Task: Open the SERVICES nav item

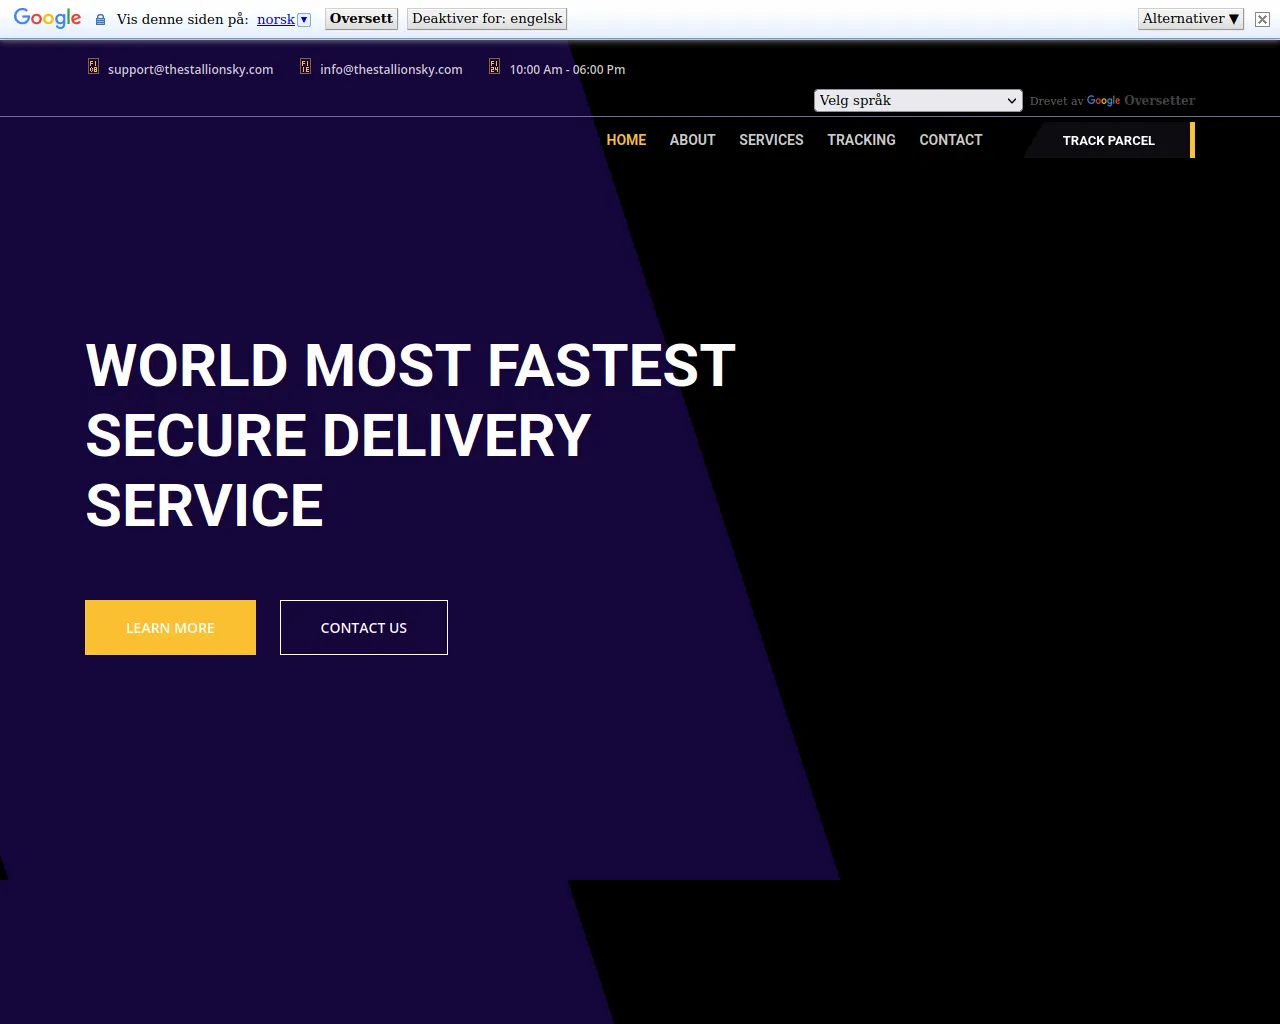Action: pos(771,140)
